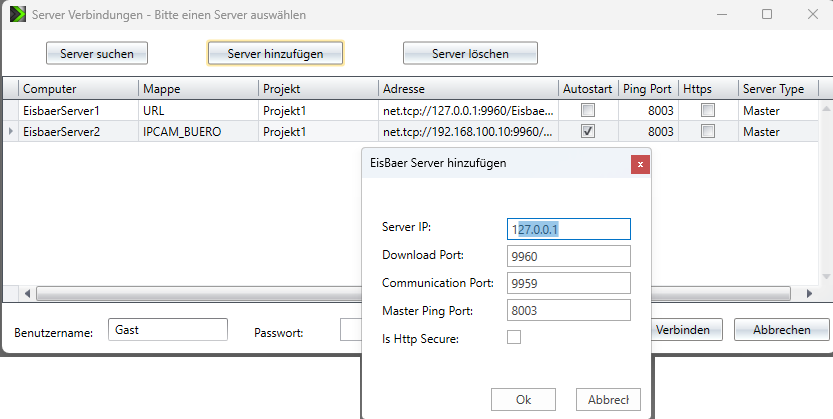Sort by the Mappe column header
The width and height of the screenshot is (833, 419).
(x=199, y=89)
